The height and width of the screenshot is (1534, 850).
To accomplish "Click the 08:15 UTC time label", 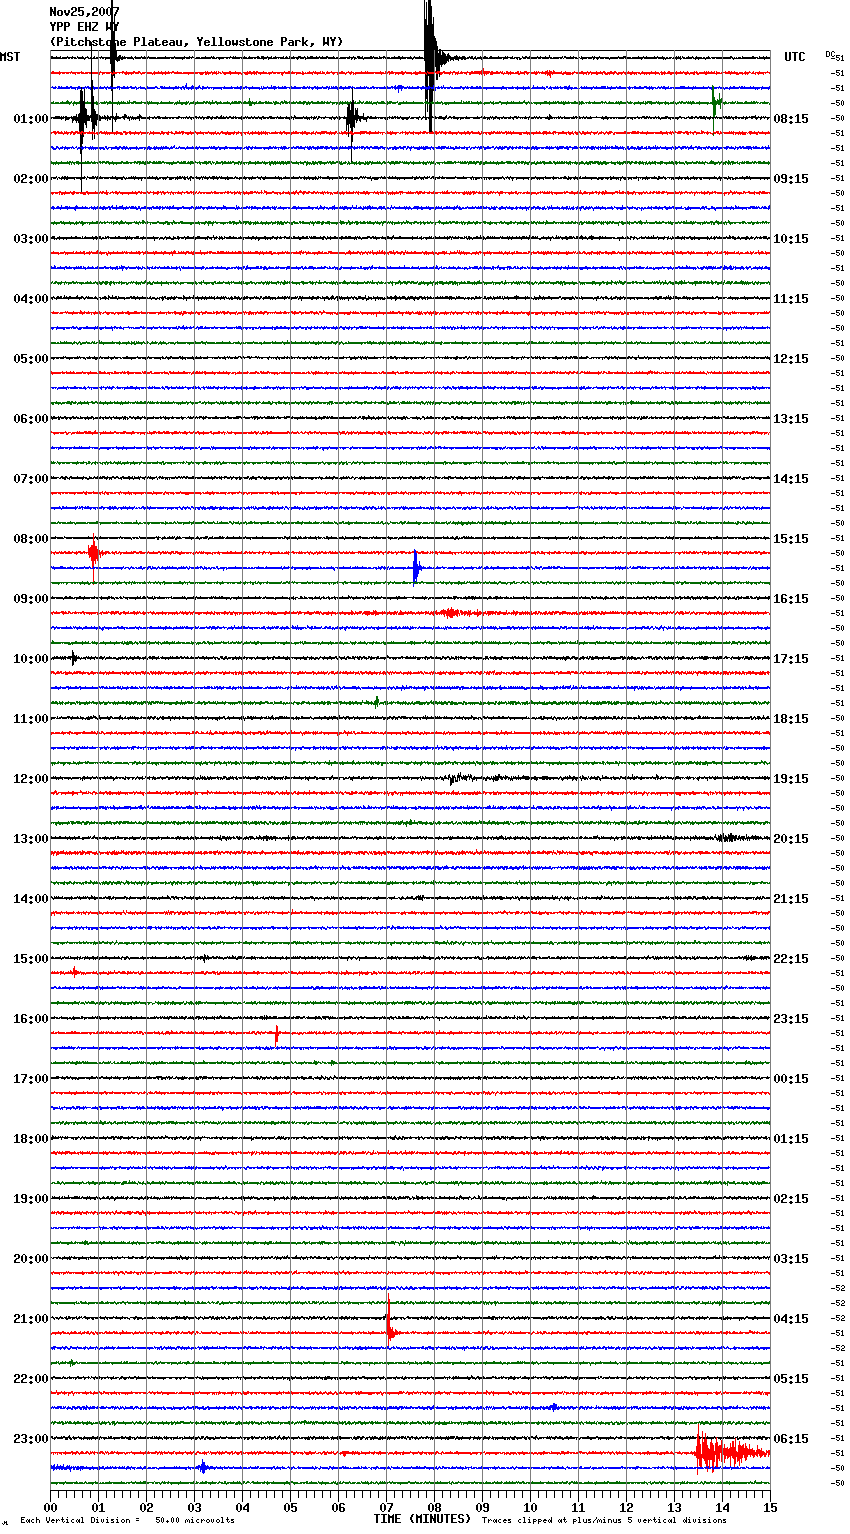I will click(791, 119).
